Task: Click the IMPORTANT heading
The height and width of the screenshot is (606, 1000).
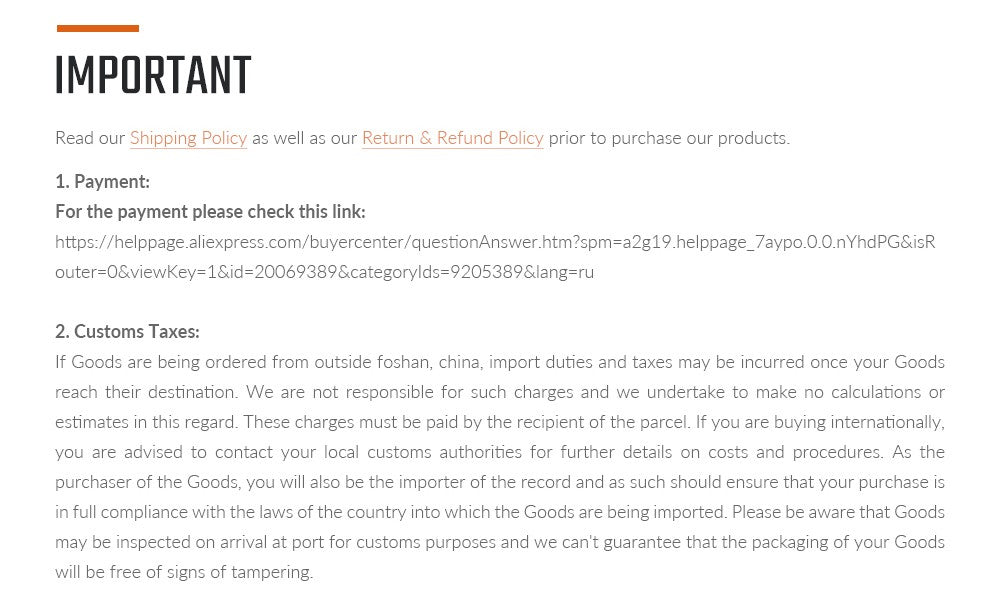Action: (153, 75)
